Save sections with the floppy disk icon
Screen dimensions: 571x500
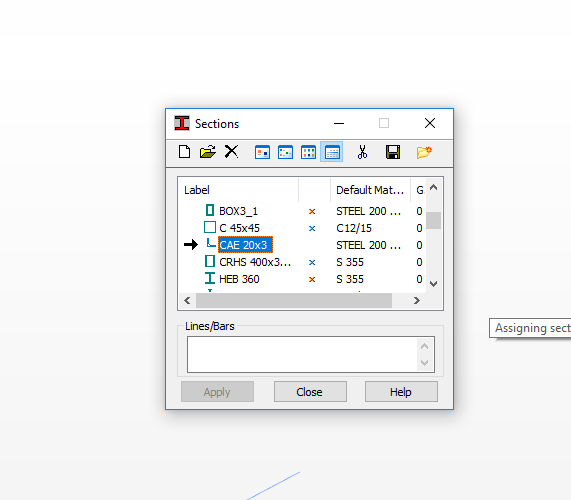tap(393, 152)
